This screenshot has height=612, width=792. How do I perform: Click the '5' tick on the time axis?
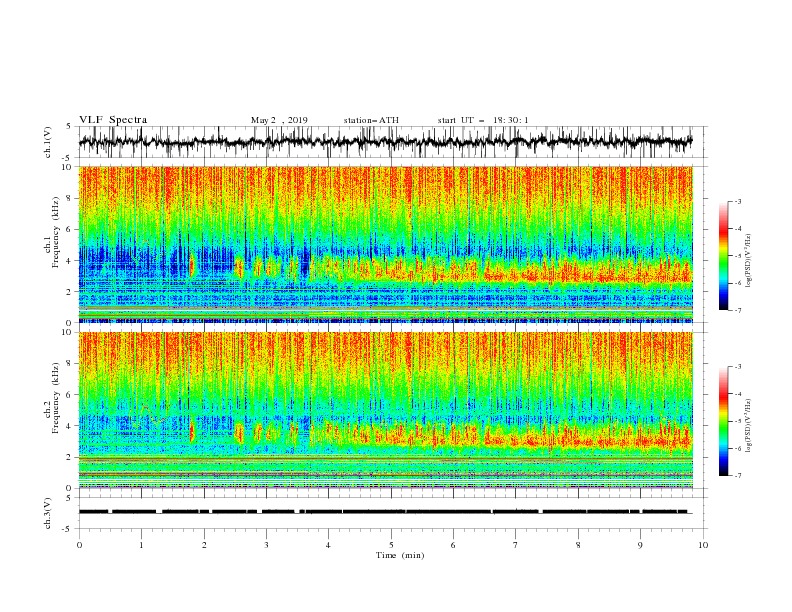(x=391, y=545)
